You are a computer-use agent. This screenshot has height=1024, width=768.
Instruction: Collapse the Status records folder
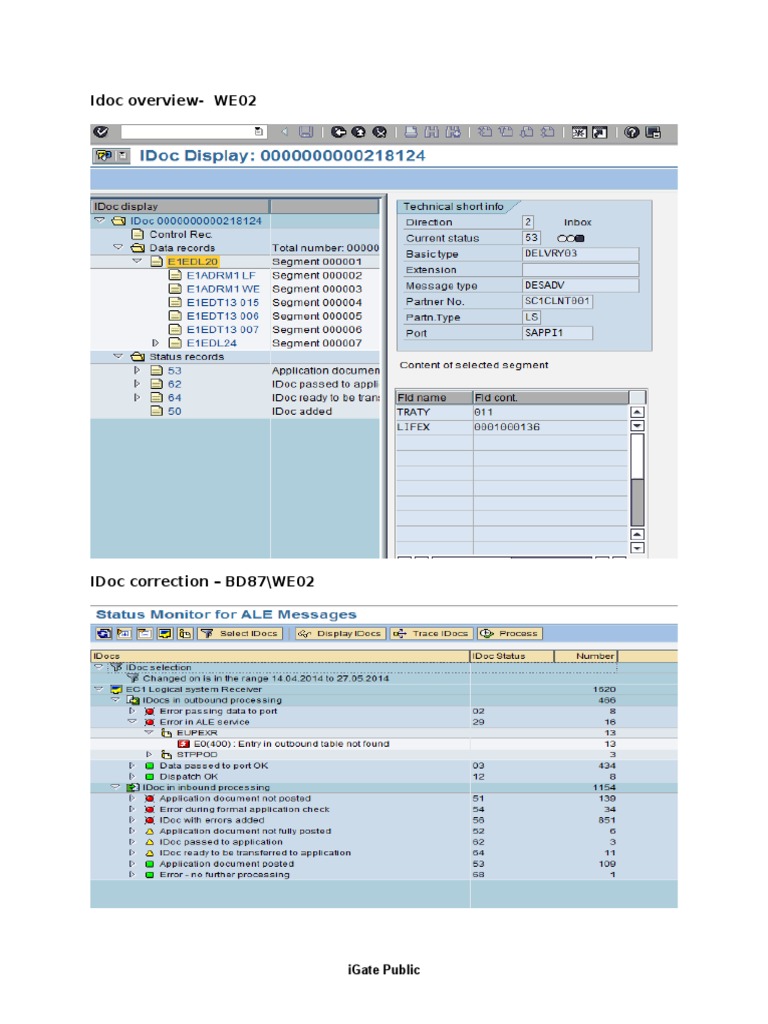pyautogui.click(x=118, y=357)
